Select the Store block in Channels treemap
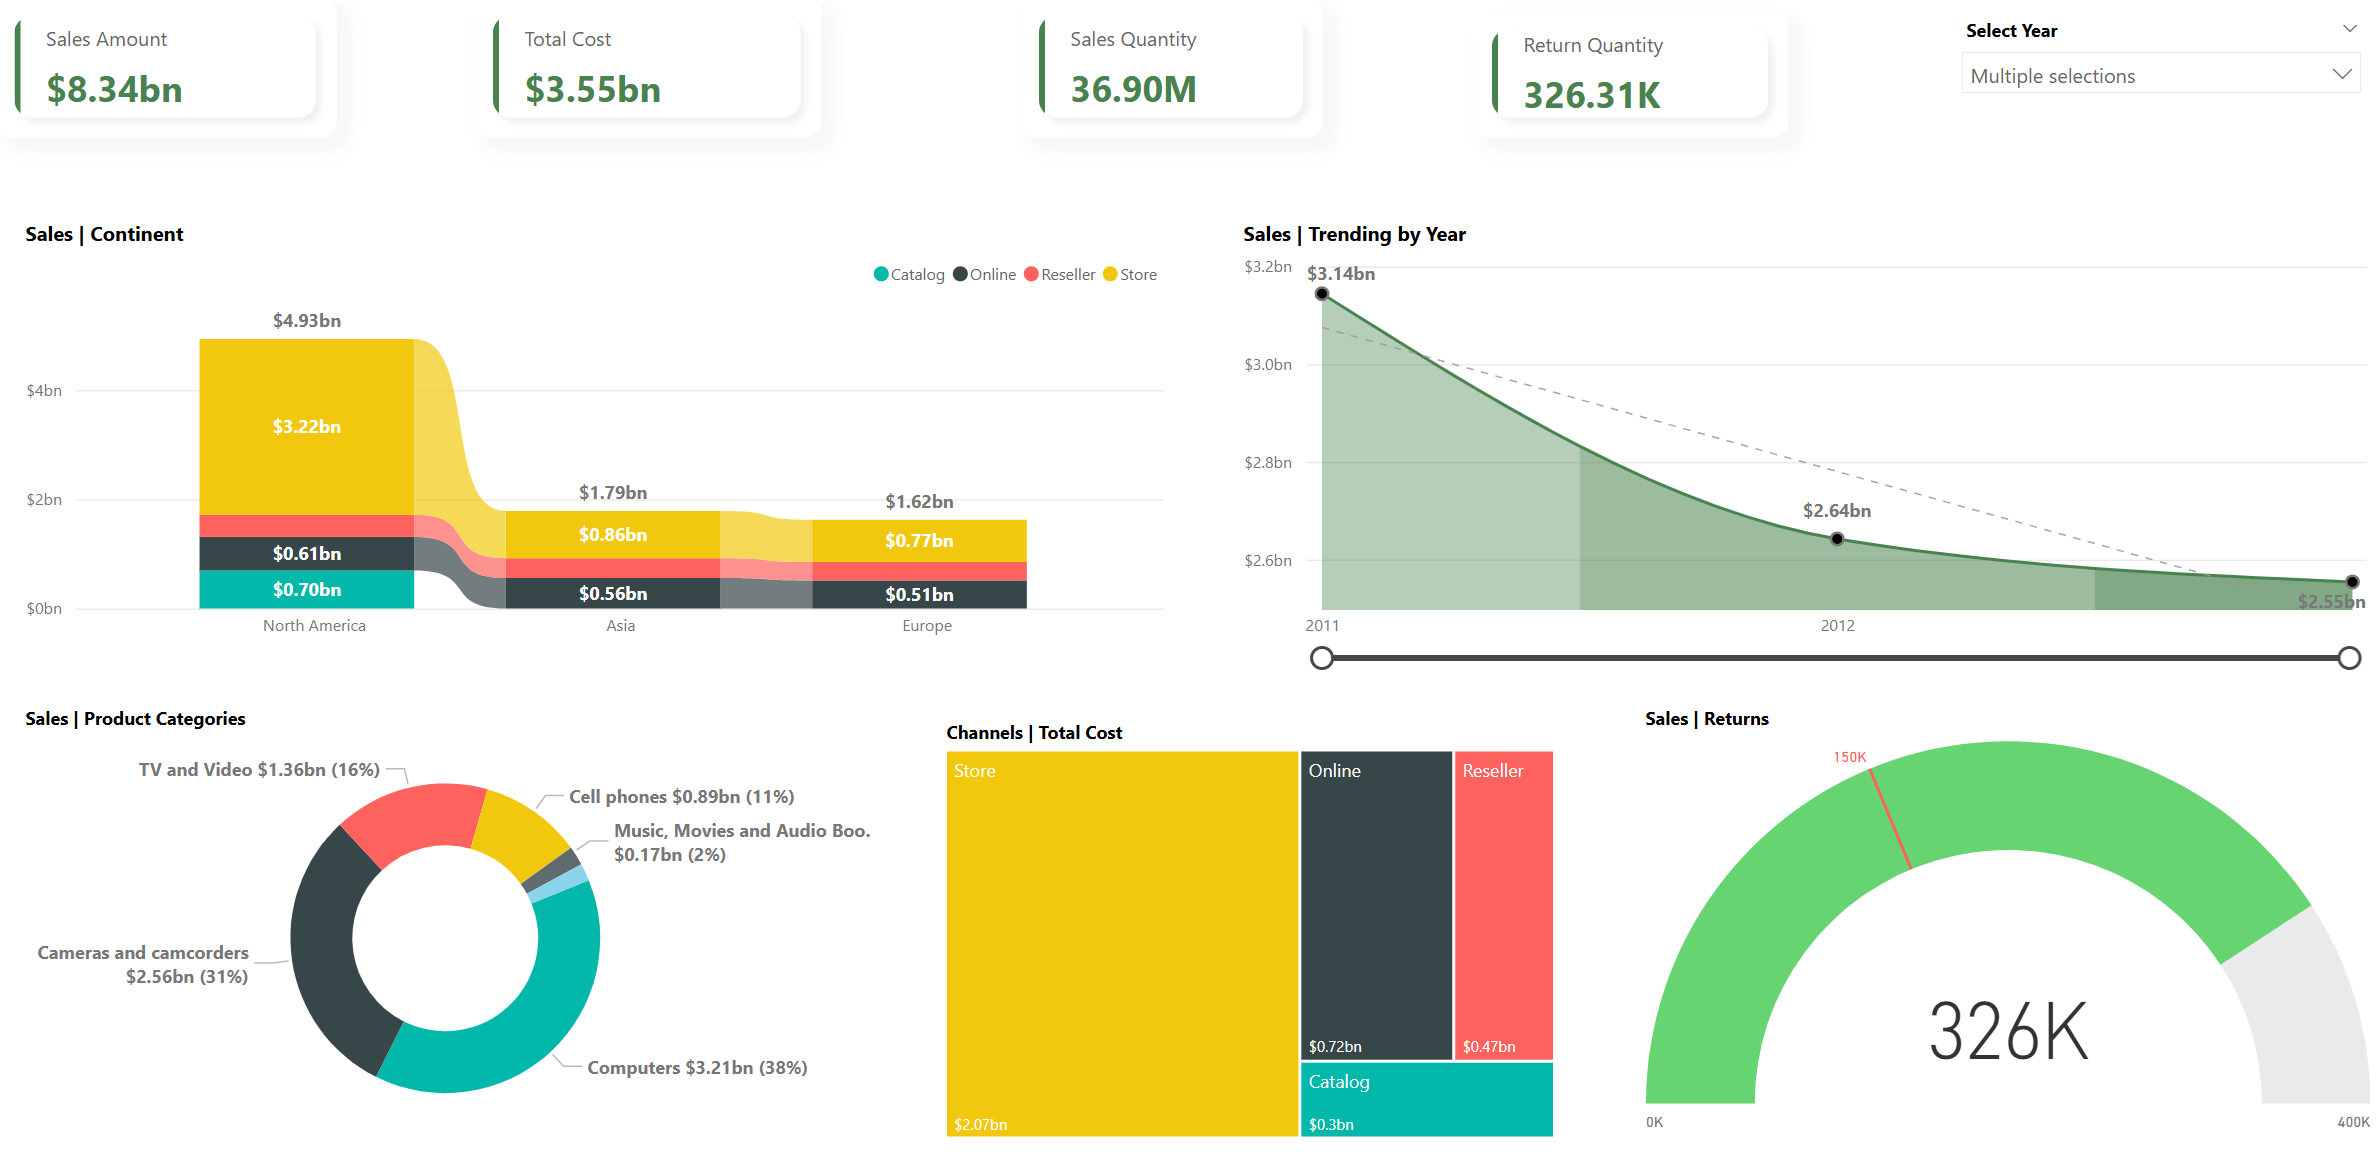2377x1170 pixels. [1120, 940]
